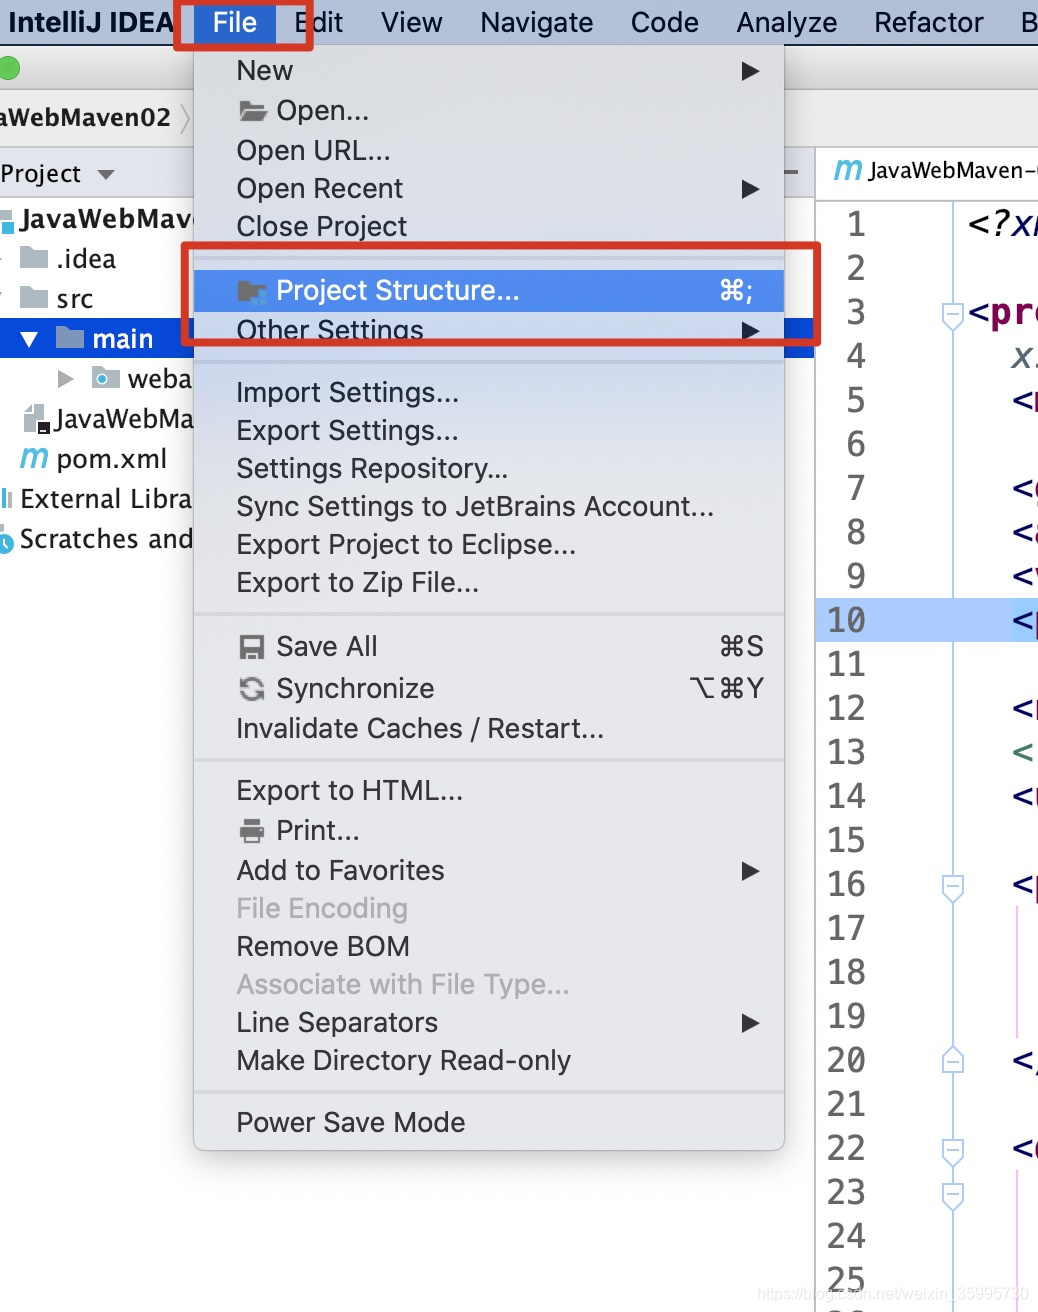Open Project Structure... dialog
Screen dimensions: 1038x1312
(488, 291)
